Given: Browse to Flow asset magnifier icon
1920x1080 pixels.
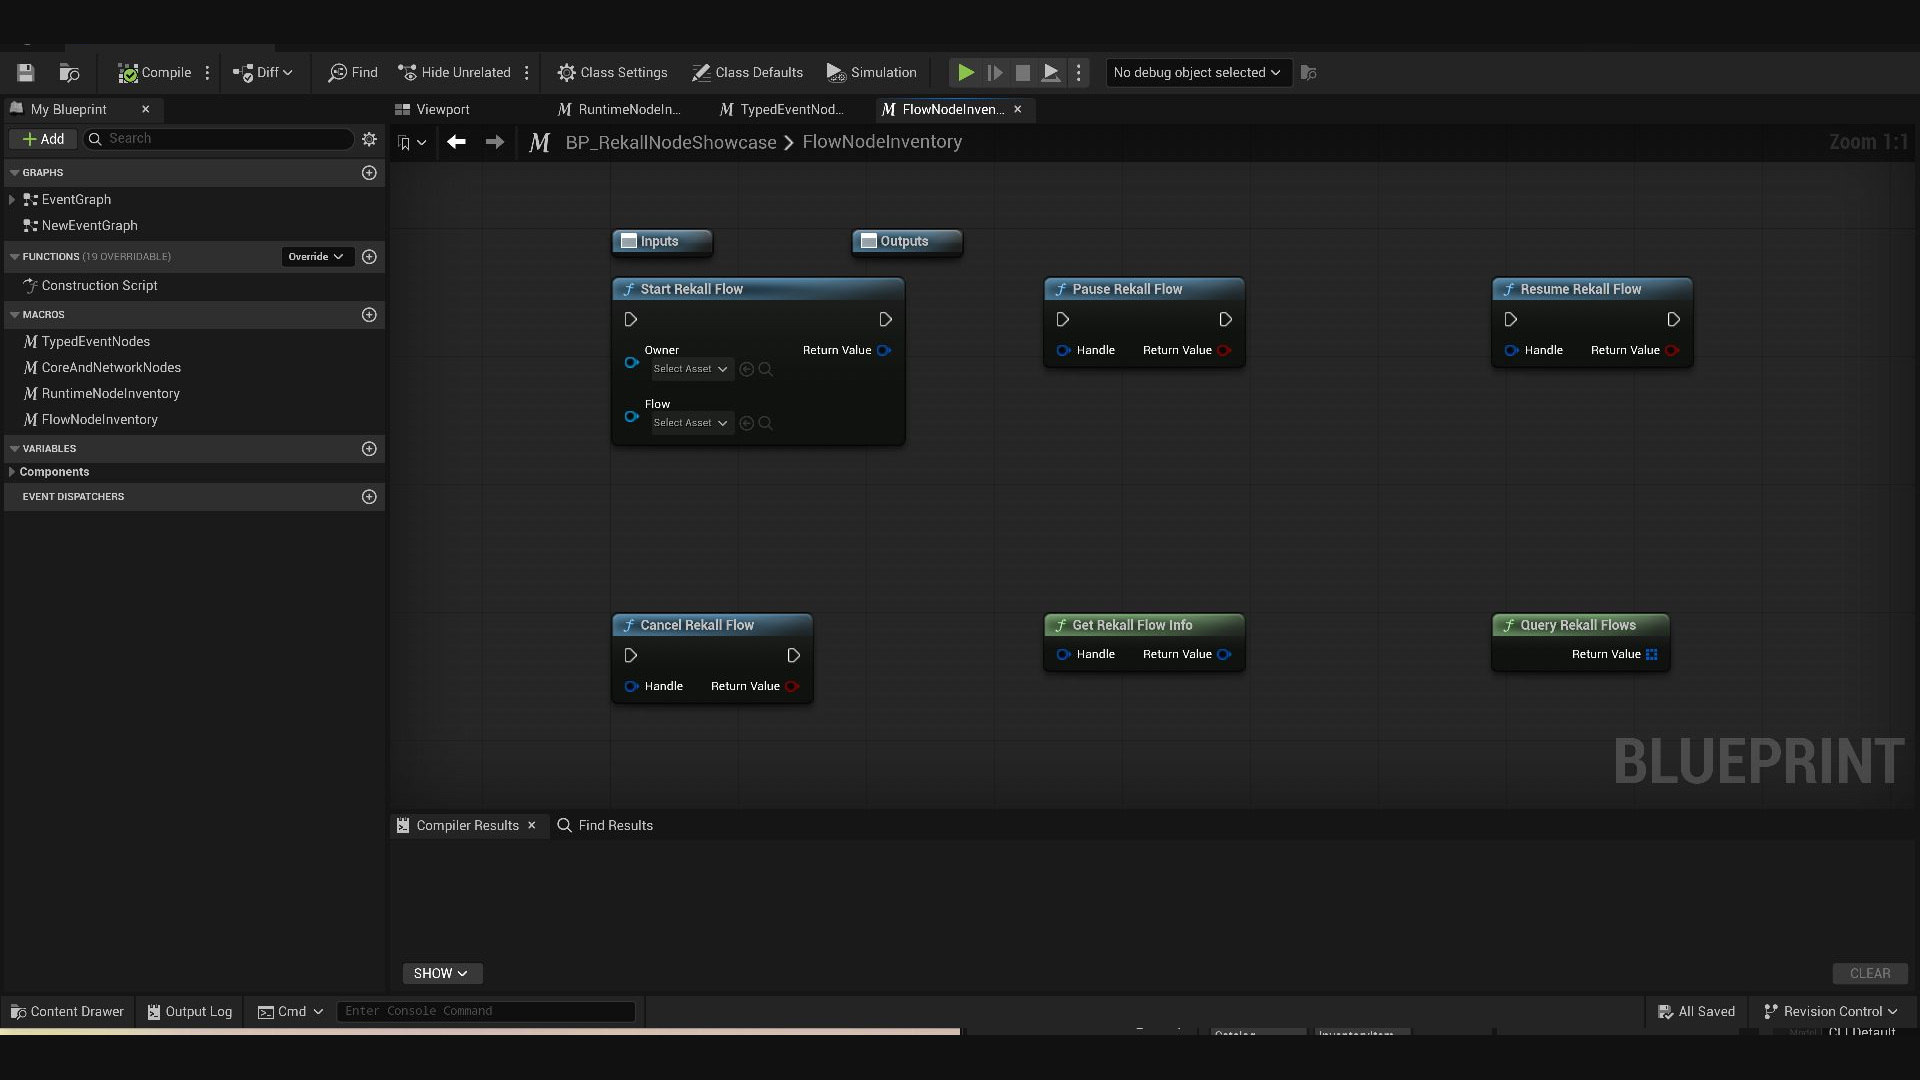Looking at the screenshot, I should (x=766, y=423).
